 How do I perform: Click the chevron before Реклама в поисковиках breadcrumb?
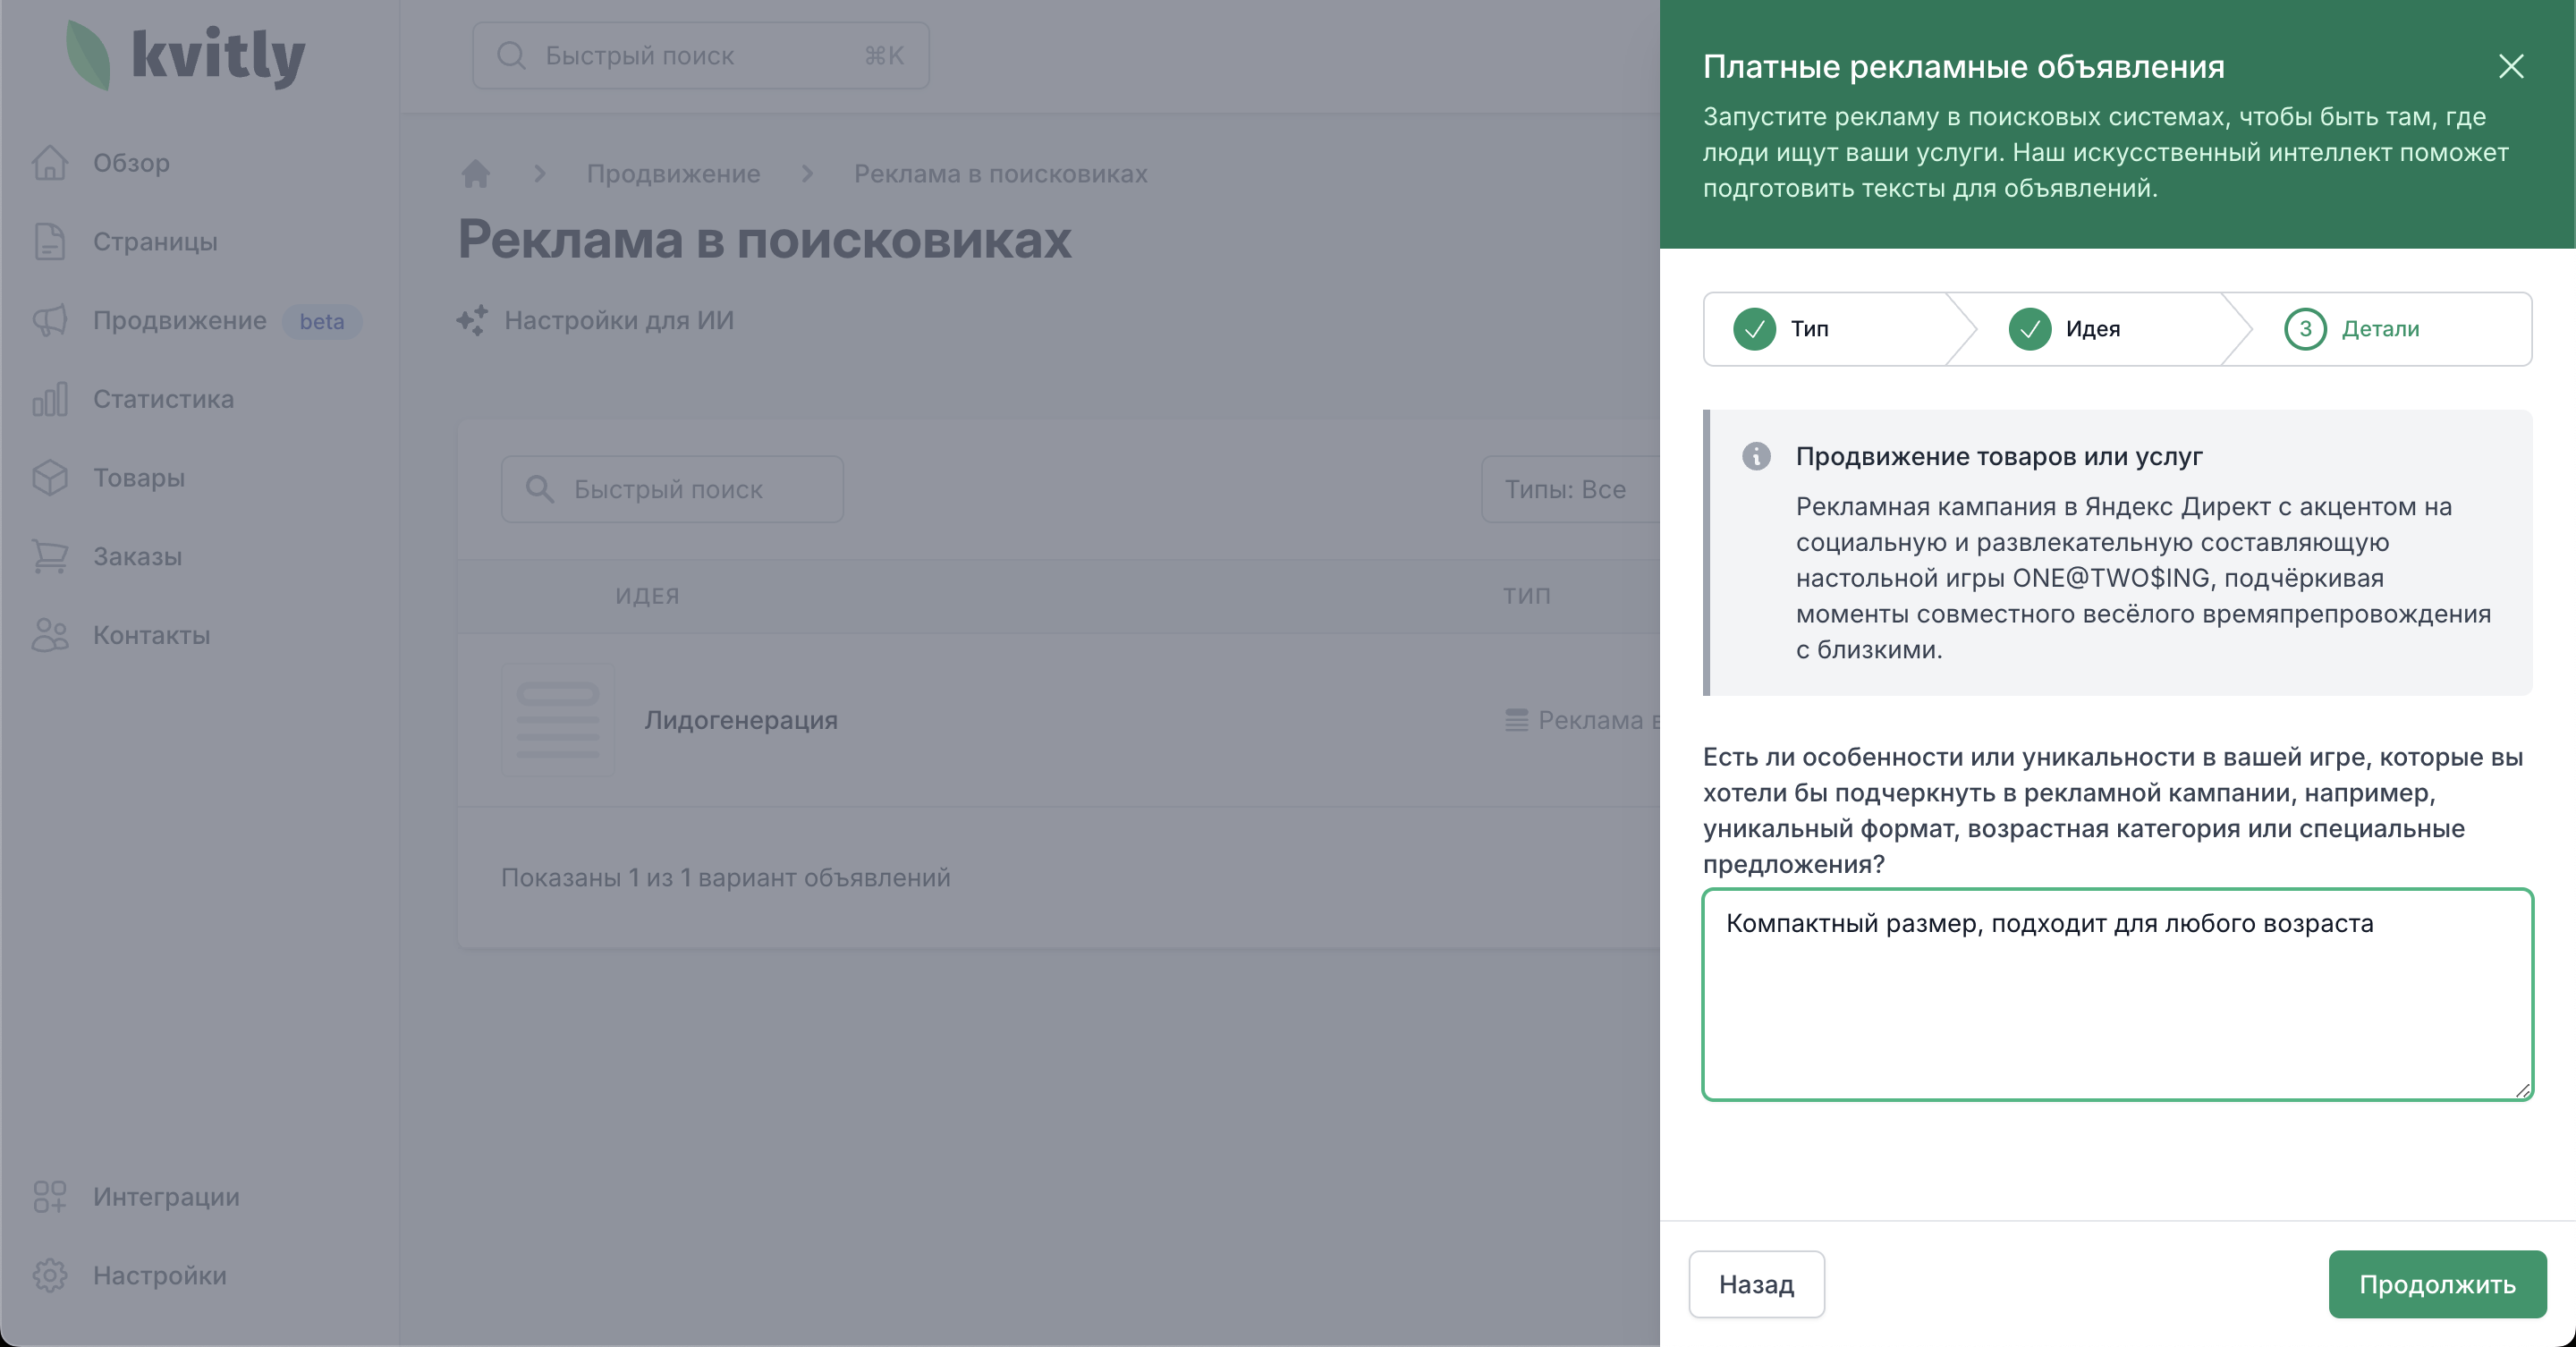point(807,174)
